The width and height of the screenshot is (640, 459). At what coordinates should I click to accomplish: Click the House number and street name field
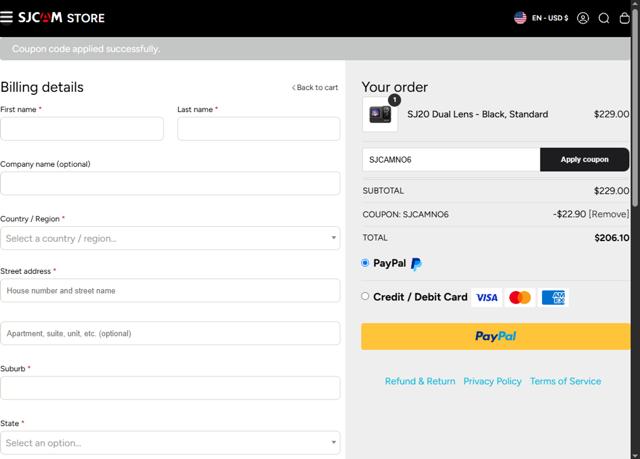coord(170,290)
